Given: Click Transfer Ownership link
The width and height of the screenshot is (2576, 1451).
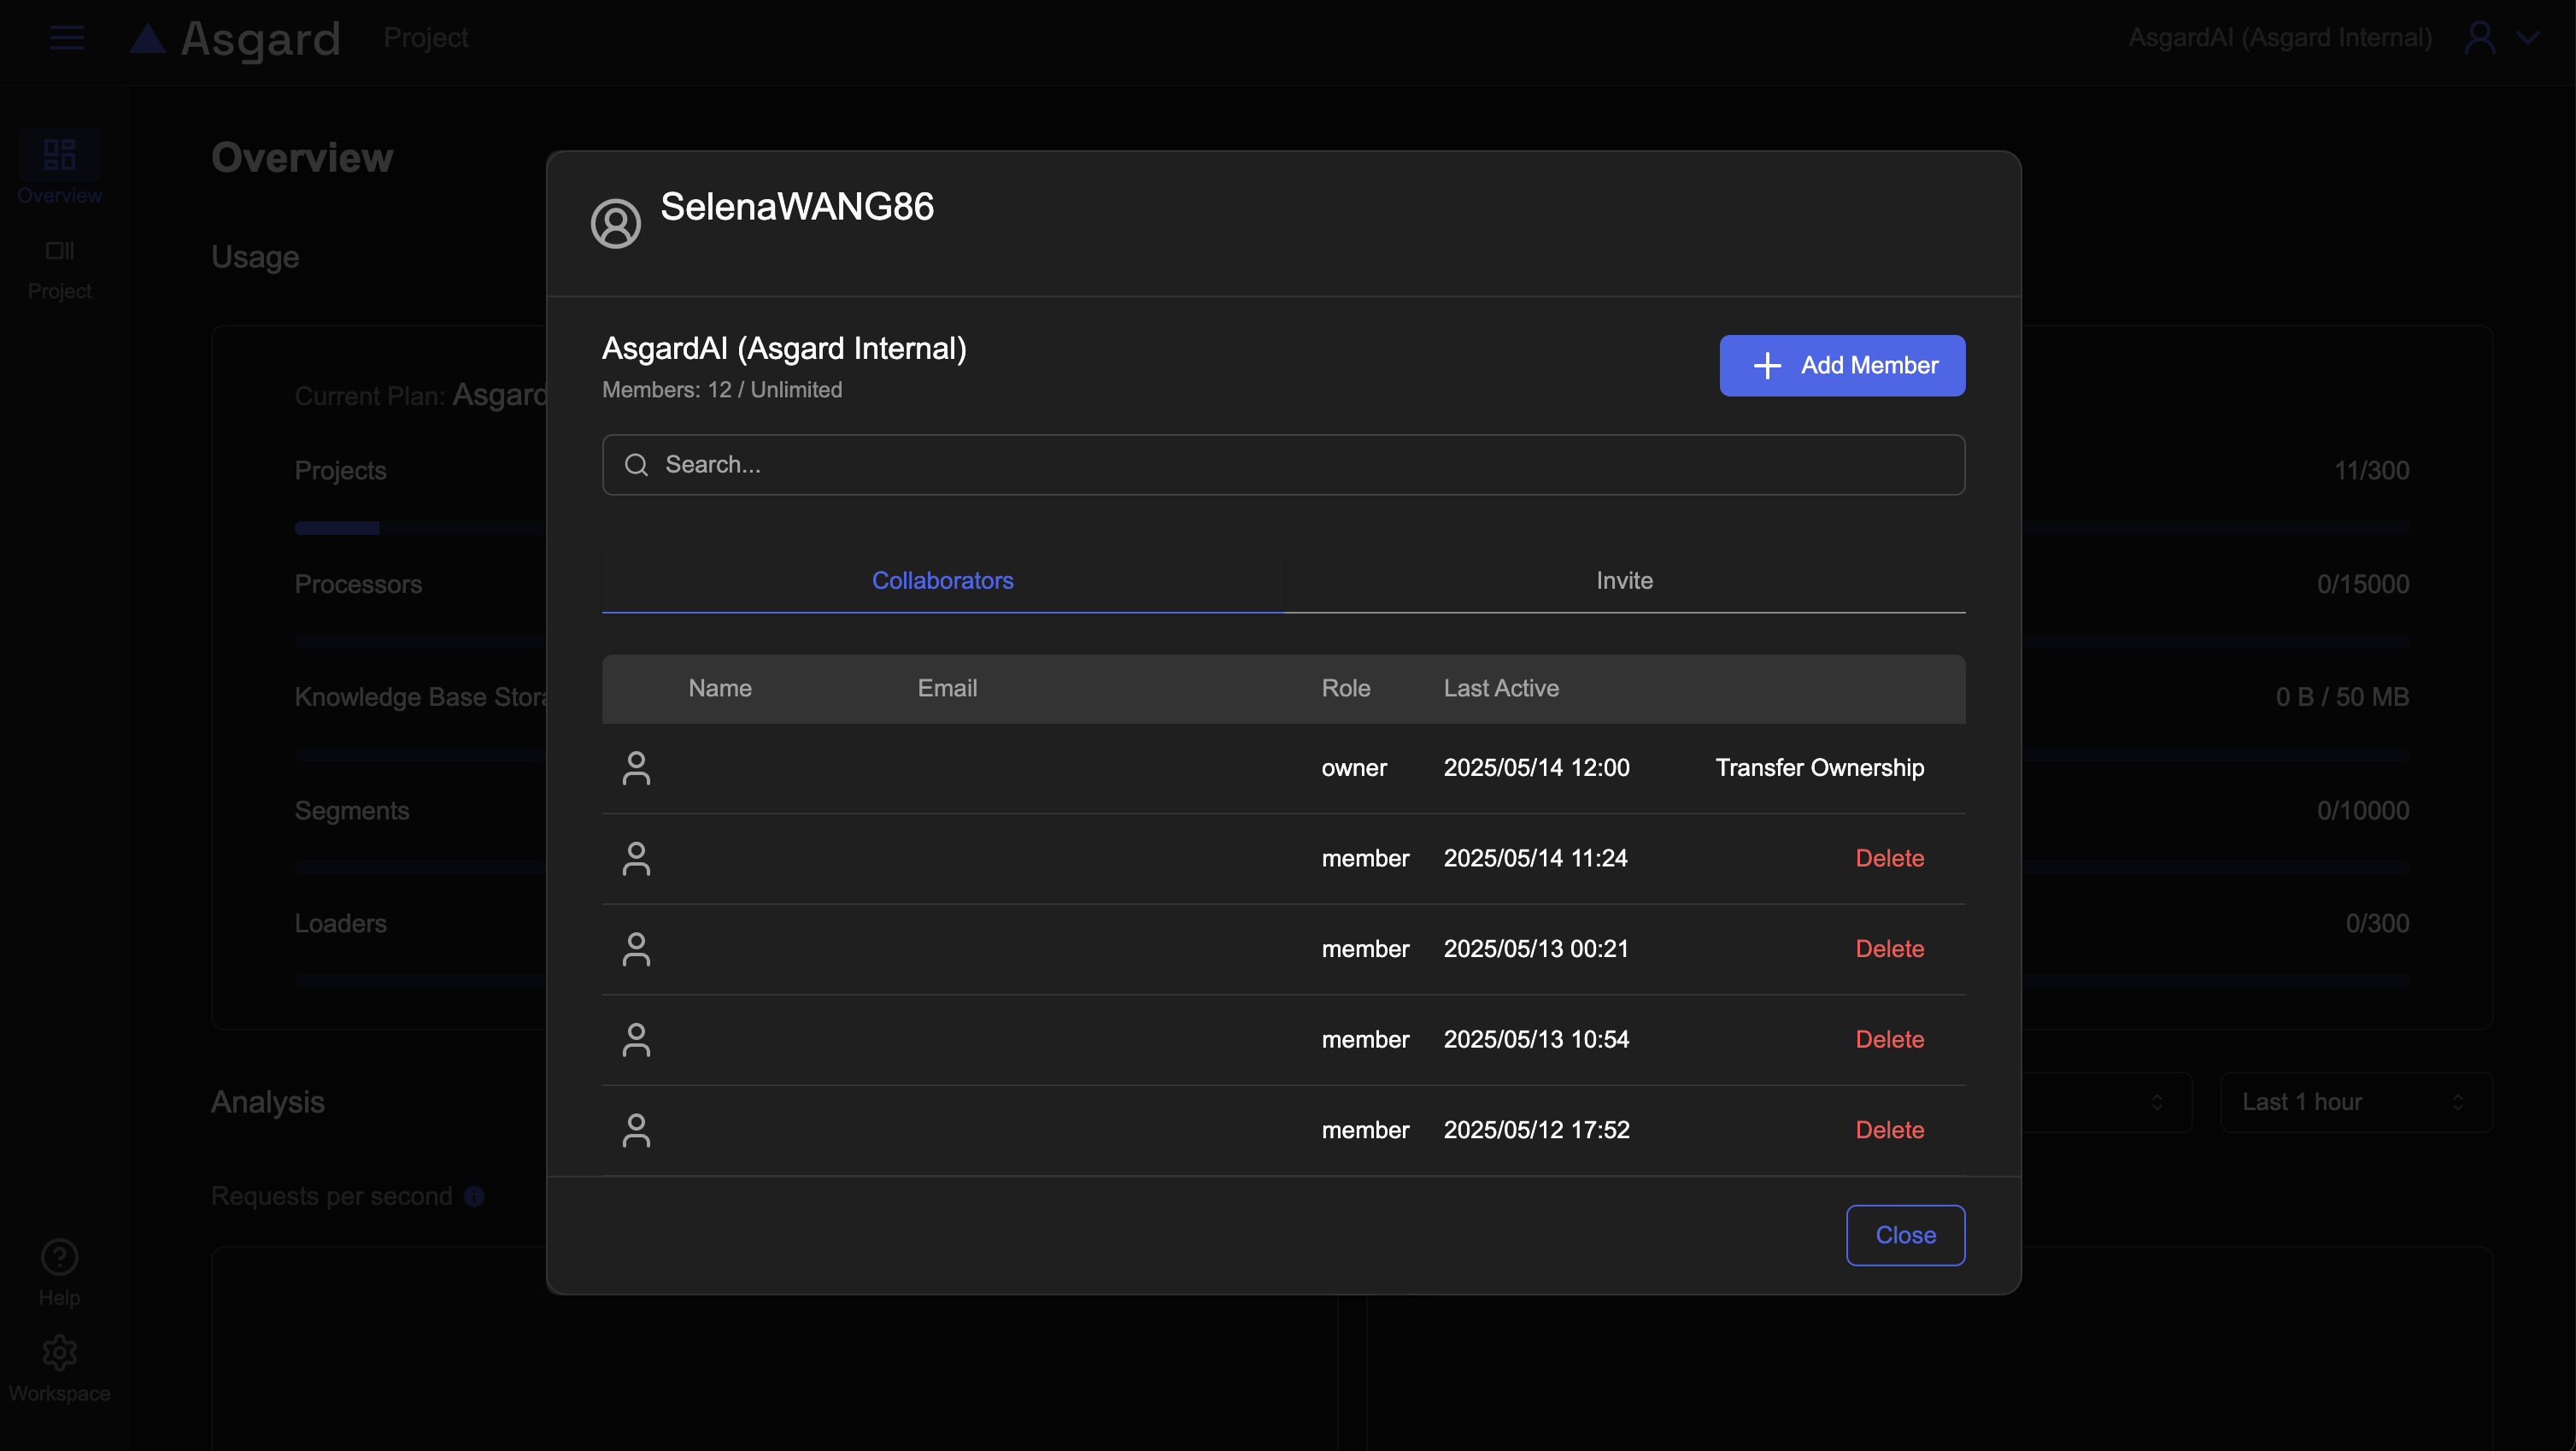Looking at the screenshot, I should click(x=1819, y=768).
